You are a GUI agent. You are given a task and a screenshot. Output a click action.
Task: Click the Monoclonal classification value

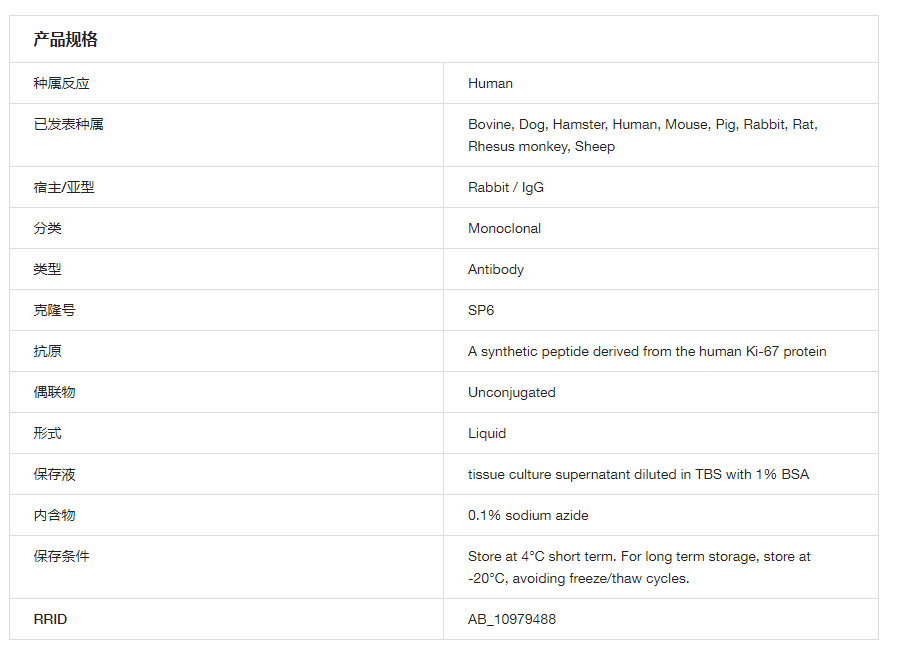[x=504, y=228]
